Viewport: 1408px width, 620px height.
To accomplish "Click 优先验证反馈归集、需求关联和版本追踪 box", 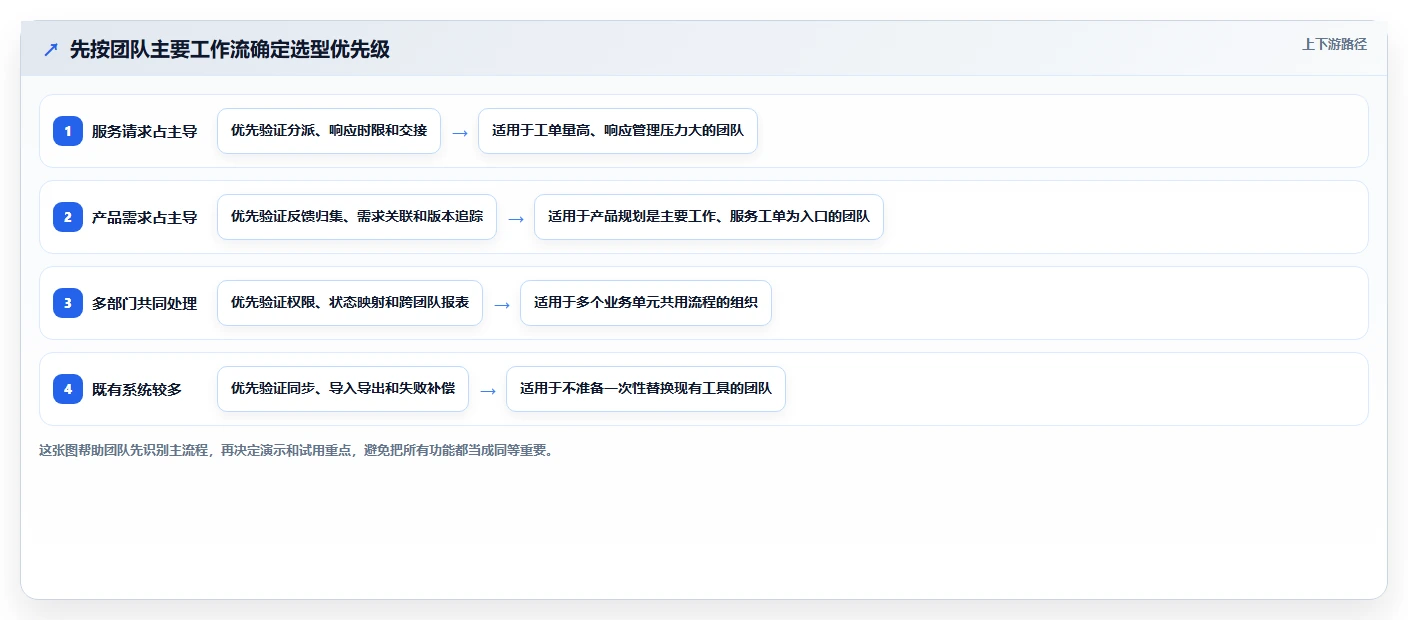I will [357, 217].
